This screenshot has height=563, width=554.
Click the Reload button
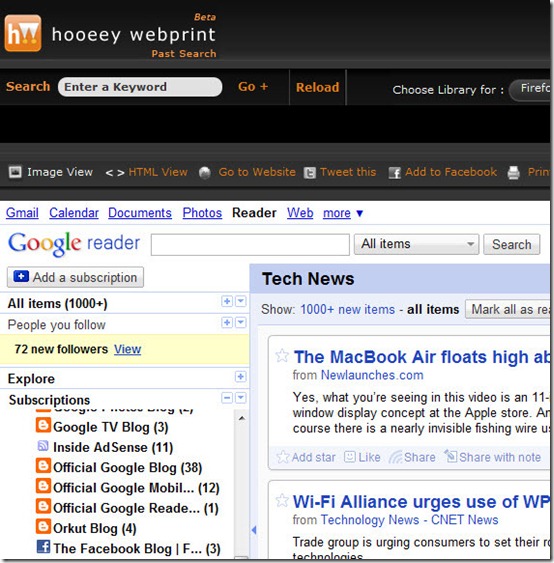coord(317,87)
